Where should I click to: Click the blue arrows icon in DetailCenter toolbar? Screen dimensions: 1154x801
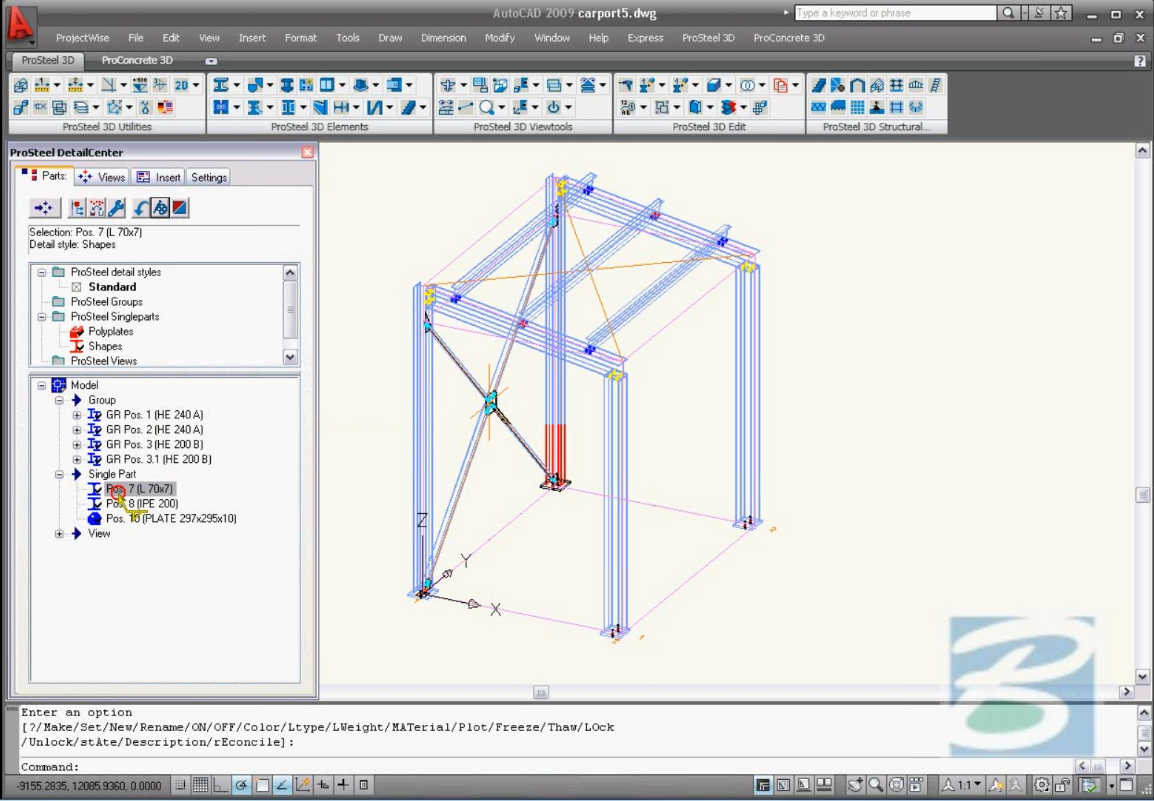click(x=44, y=208)
